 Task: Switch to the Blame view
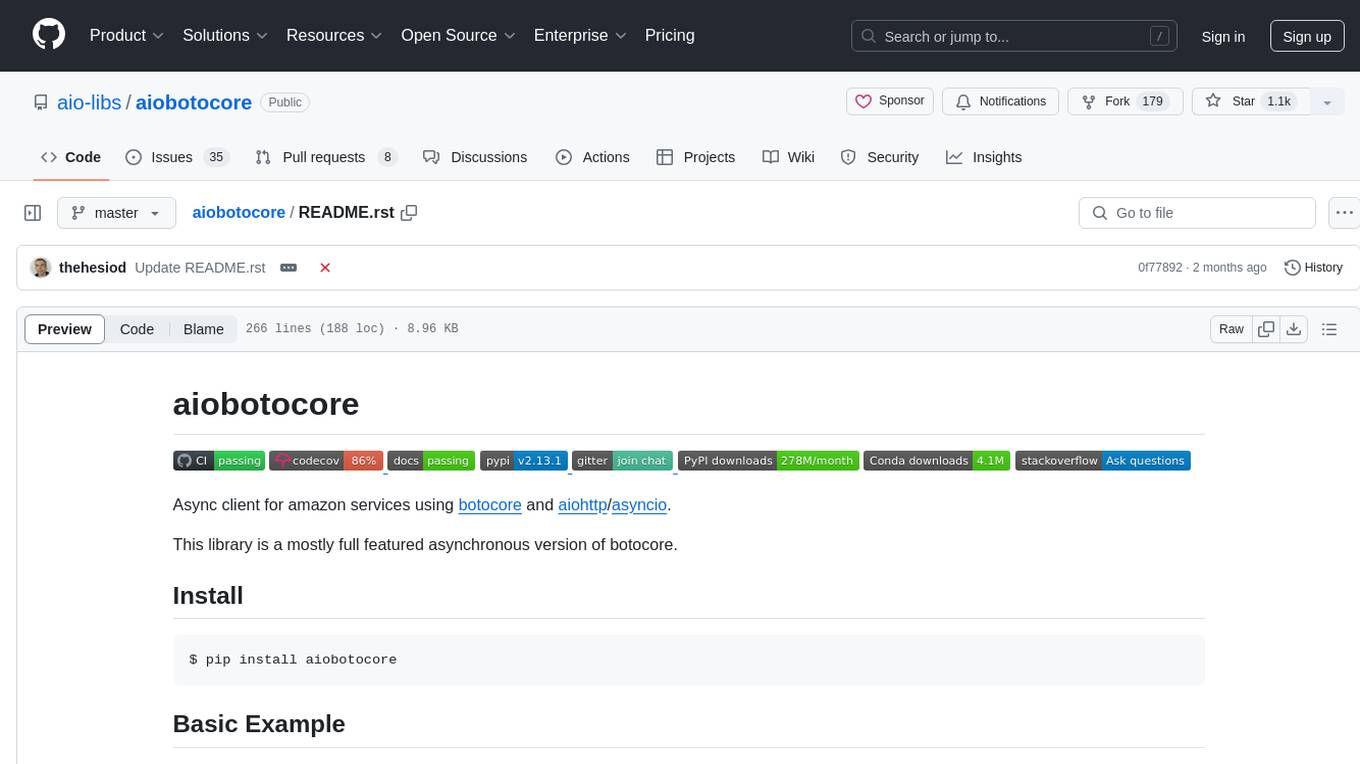pos(203,329)
